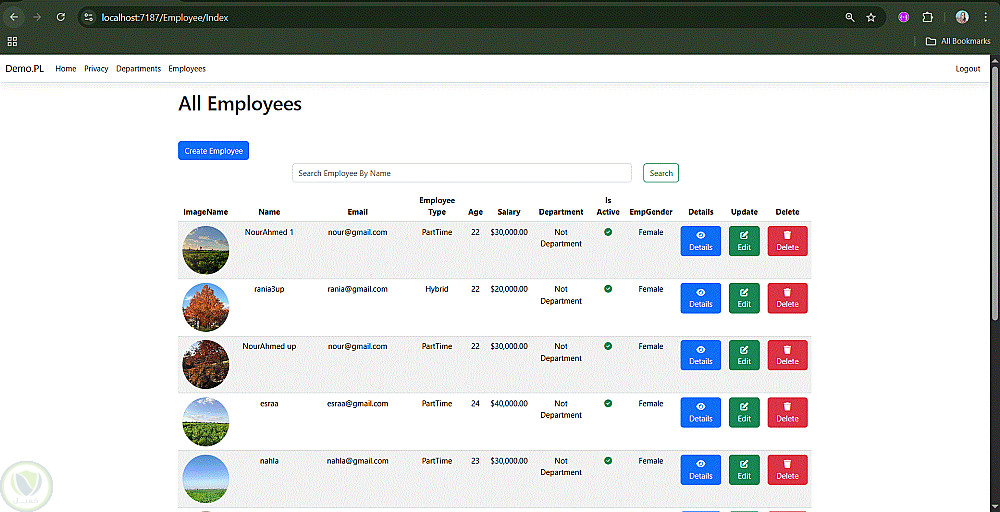Open the Chrome profile avatar
The width and height of the screenshot is (1000, 512).
pyautogui.click(x=962, y=17)
